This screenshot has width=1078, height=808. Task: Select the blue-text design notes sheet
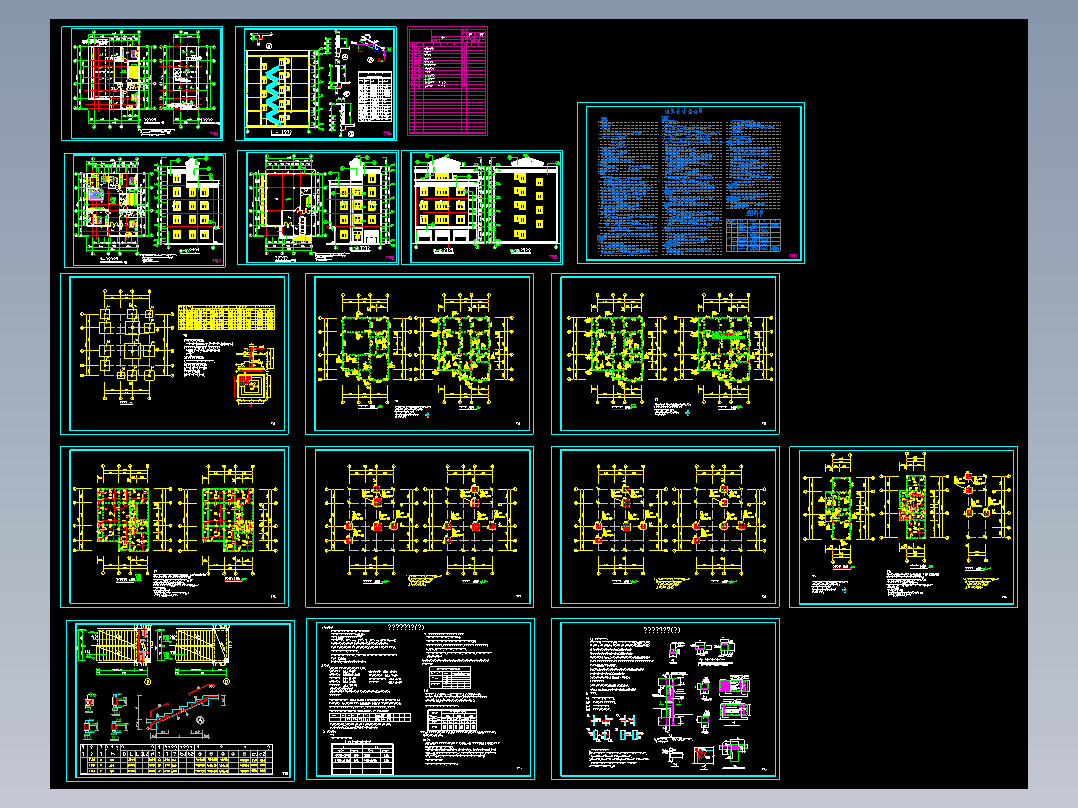(691, 183)
